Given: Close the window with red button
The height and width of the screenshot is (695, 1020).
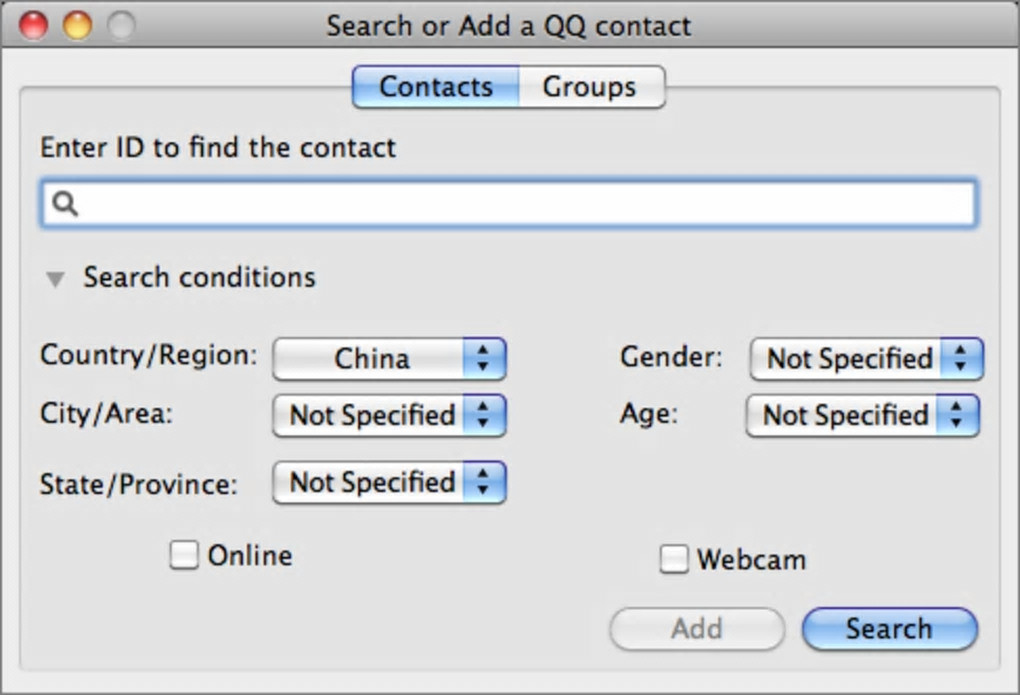Looking at the screenshot, I should pos(33,26).
